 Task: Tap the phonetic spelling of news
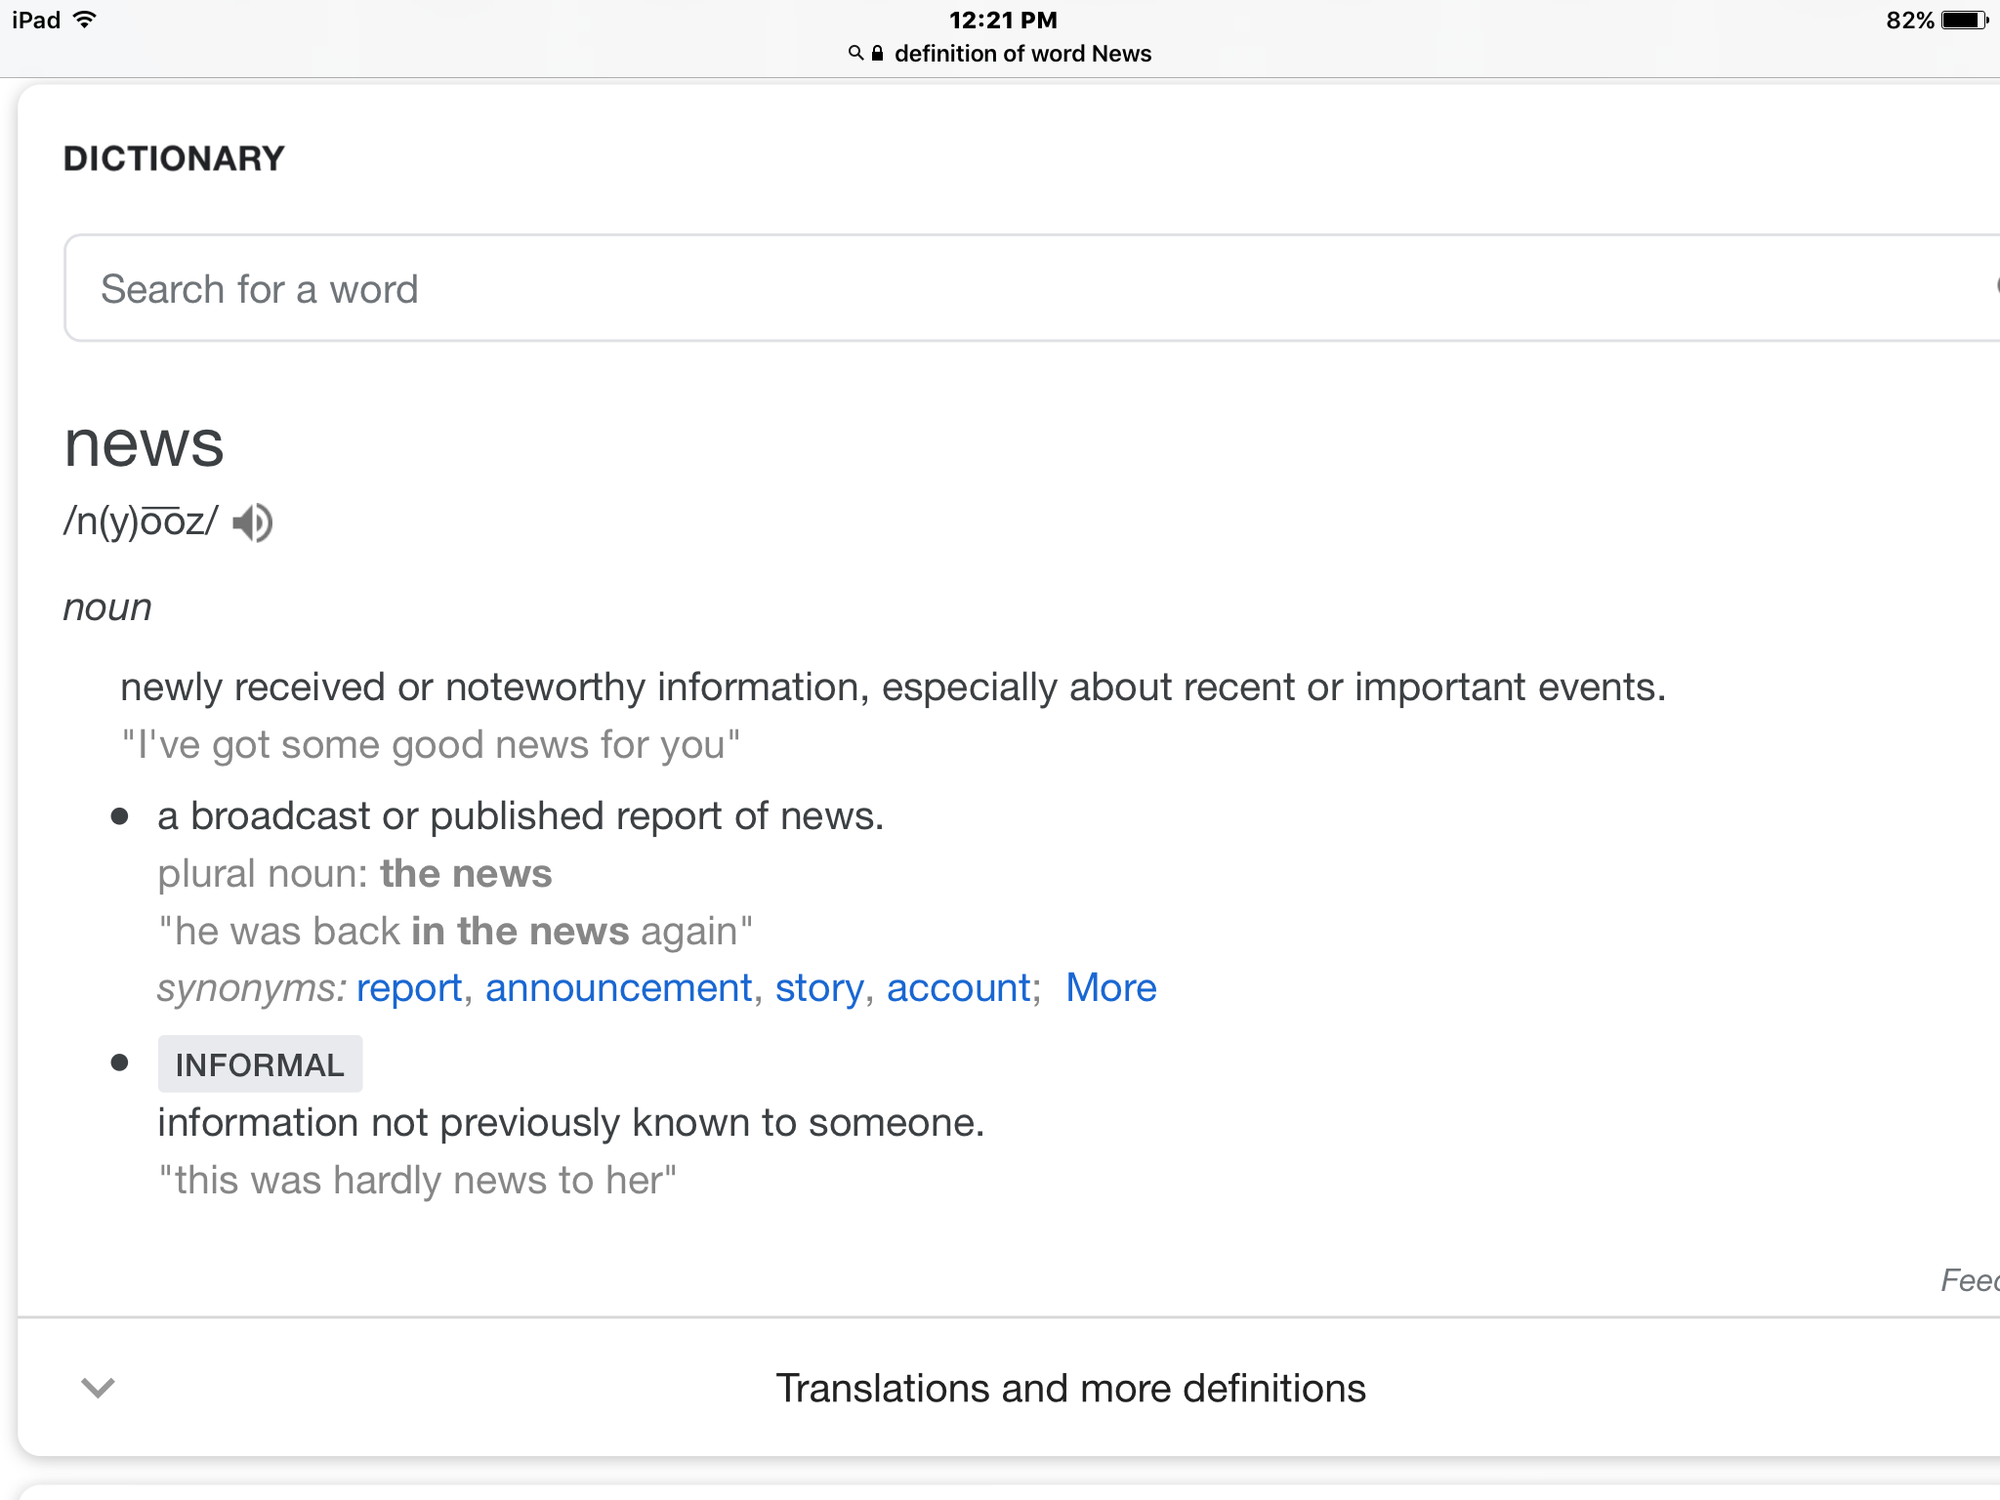(x=140, y=522)
